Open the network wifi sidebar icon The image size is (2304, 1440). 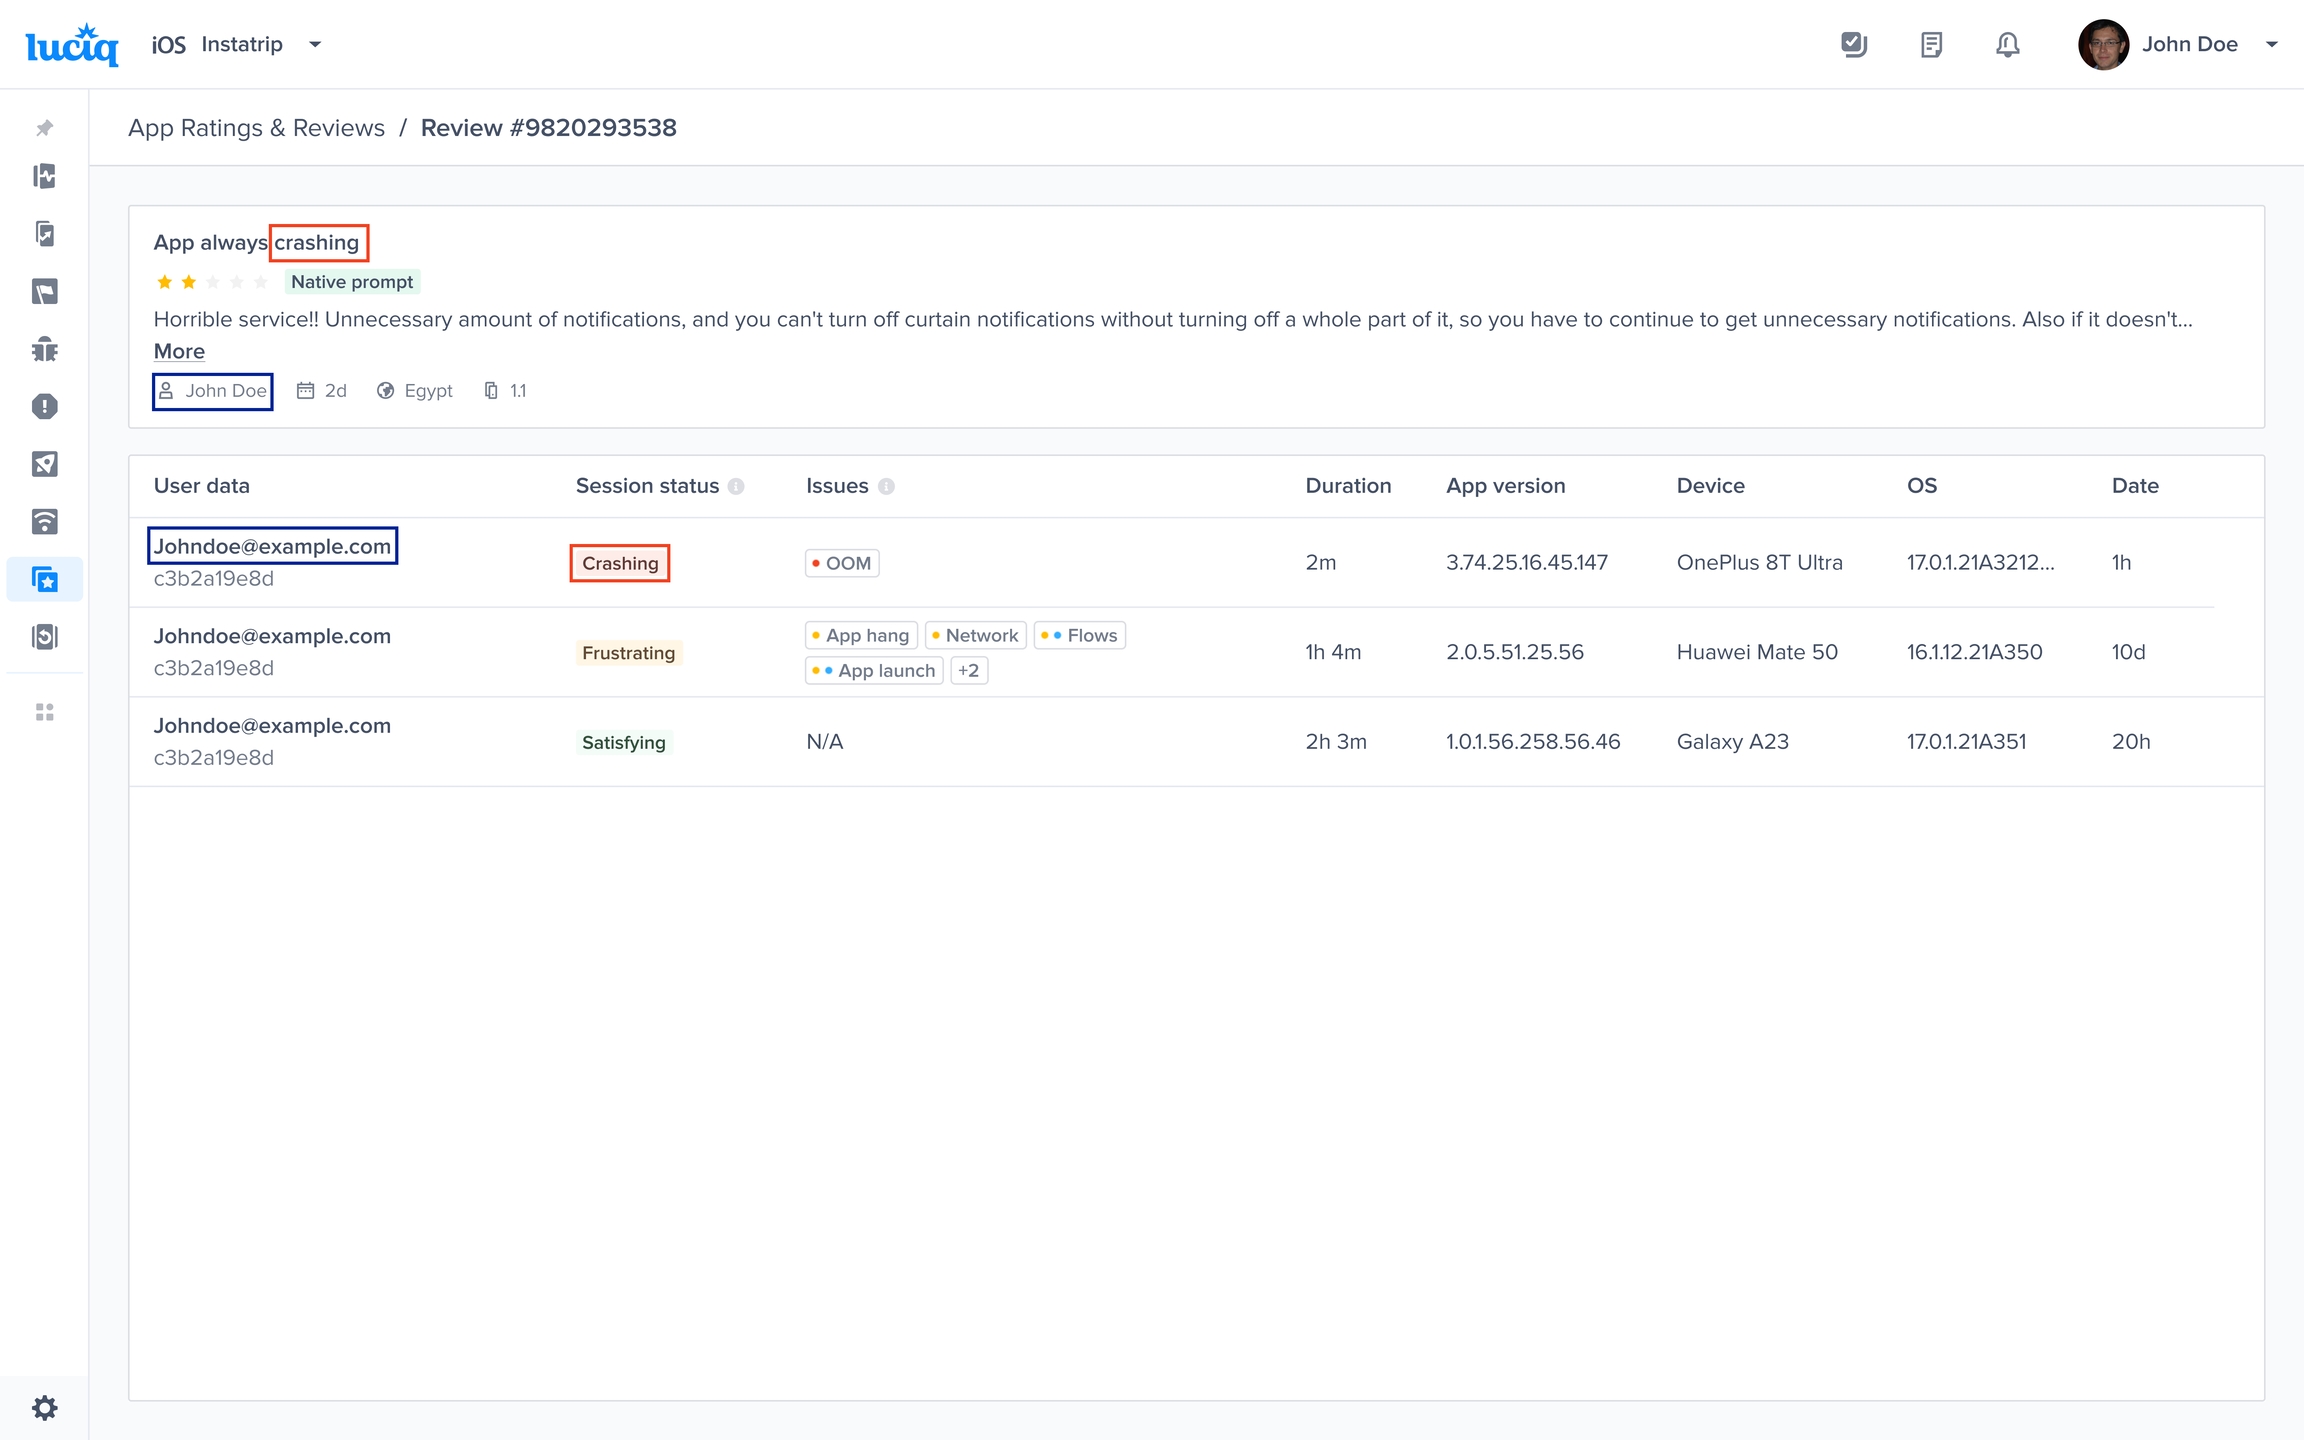pos(44,521)
